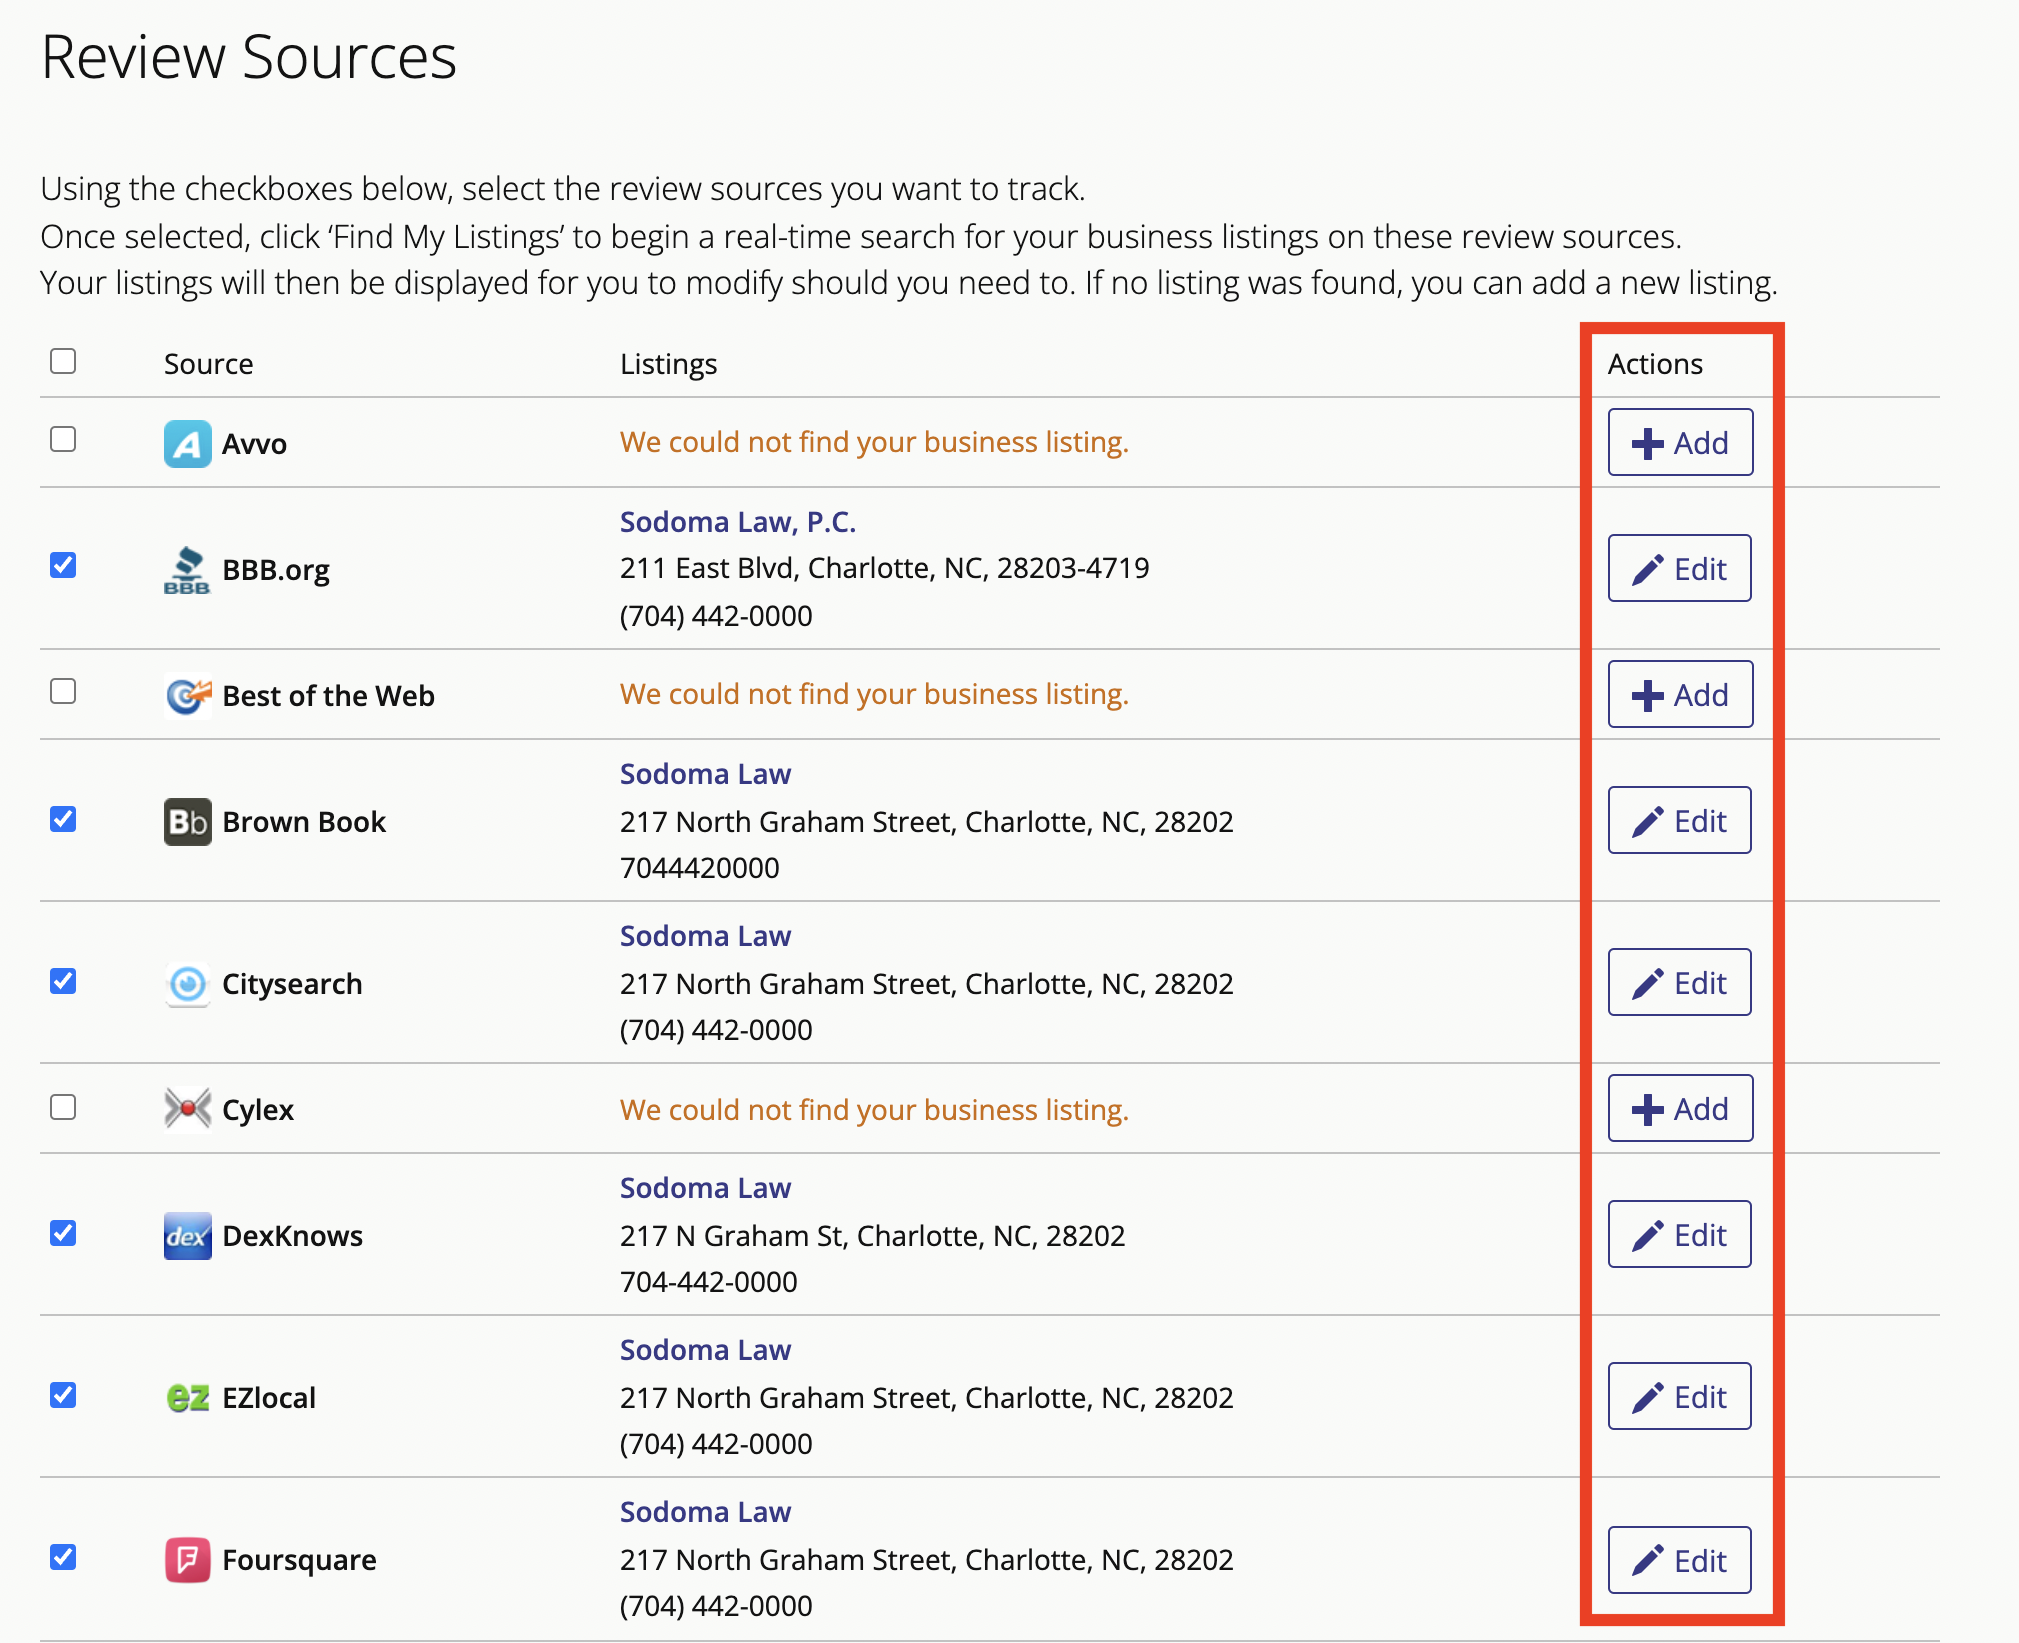Open Sodoma Law link in Citysearch row

705,936
